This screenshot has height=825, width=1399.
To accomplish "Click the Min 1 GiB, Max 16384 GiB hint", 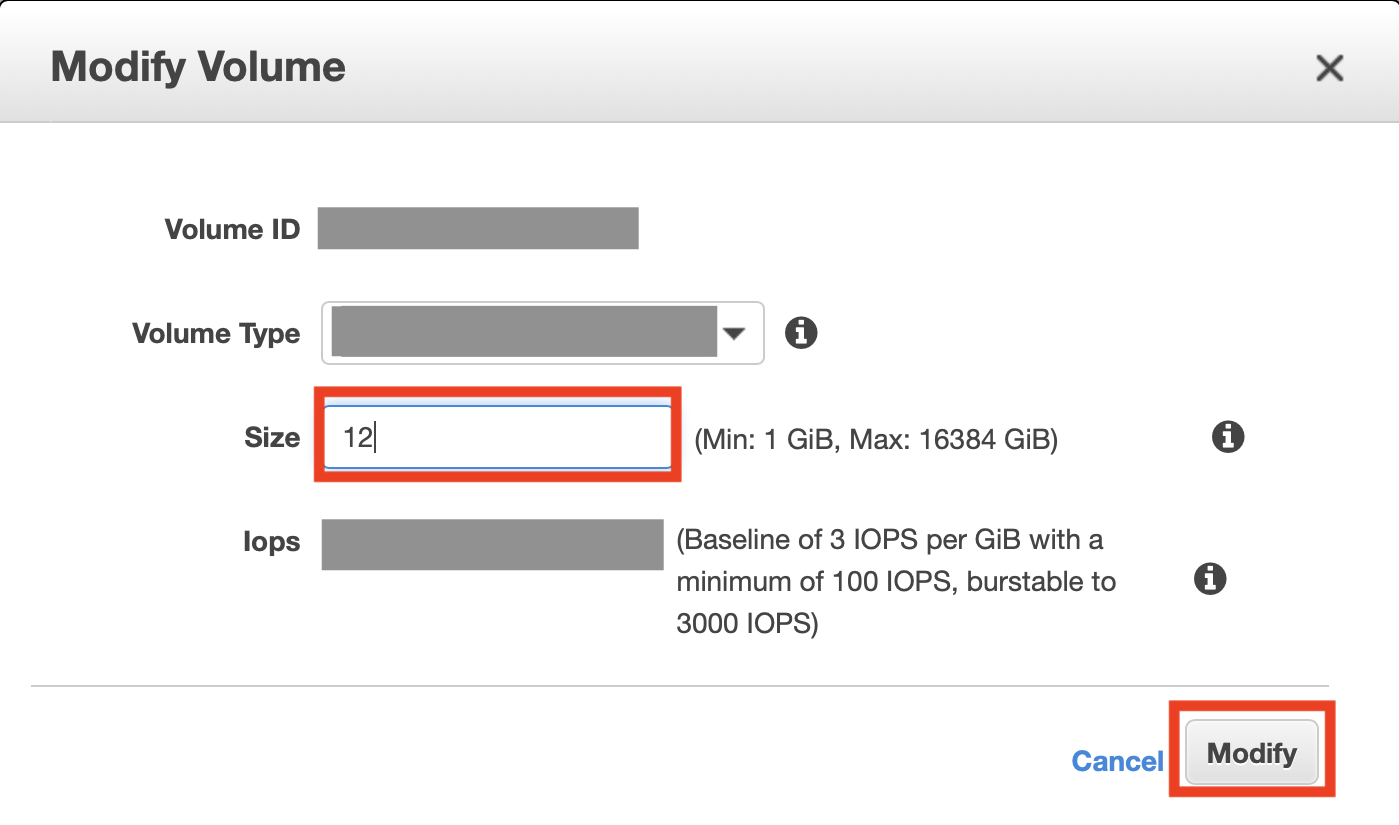I will point(876,438).
